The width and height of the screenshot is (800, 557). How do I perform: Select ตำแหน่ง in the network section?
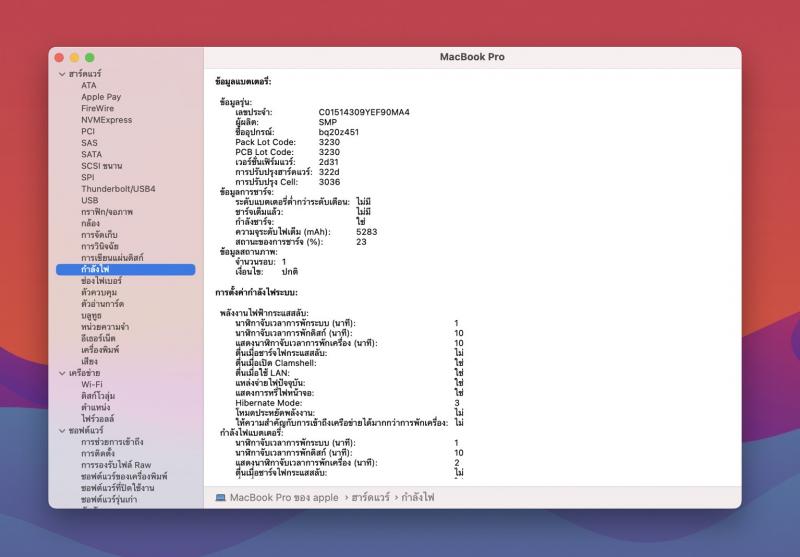coord(95,408)
